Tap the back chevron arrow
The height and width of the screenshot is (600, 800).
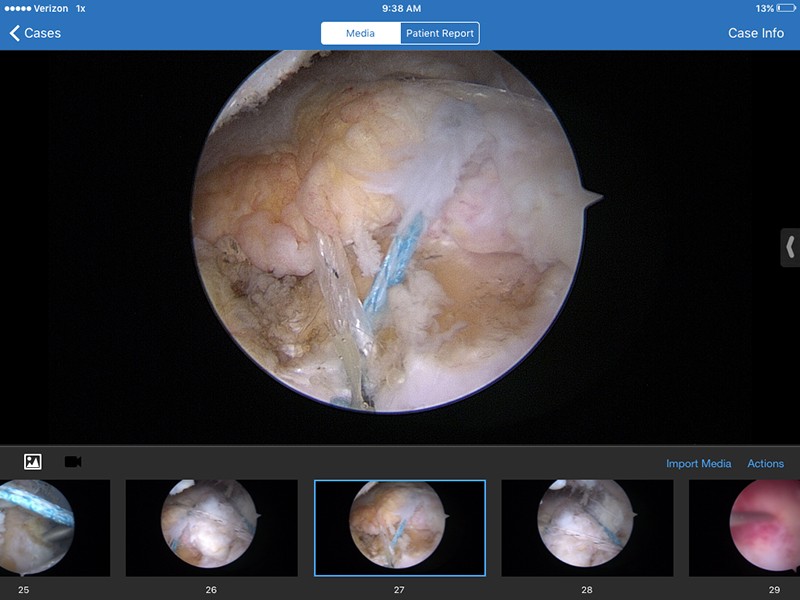coord(14,33)
